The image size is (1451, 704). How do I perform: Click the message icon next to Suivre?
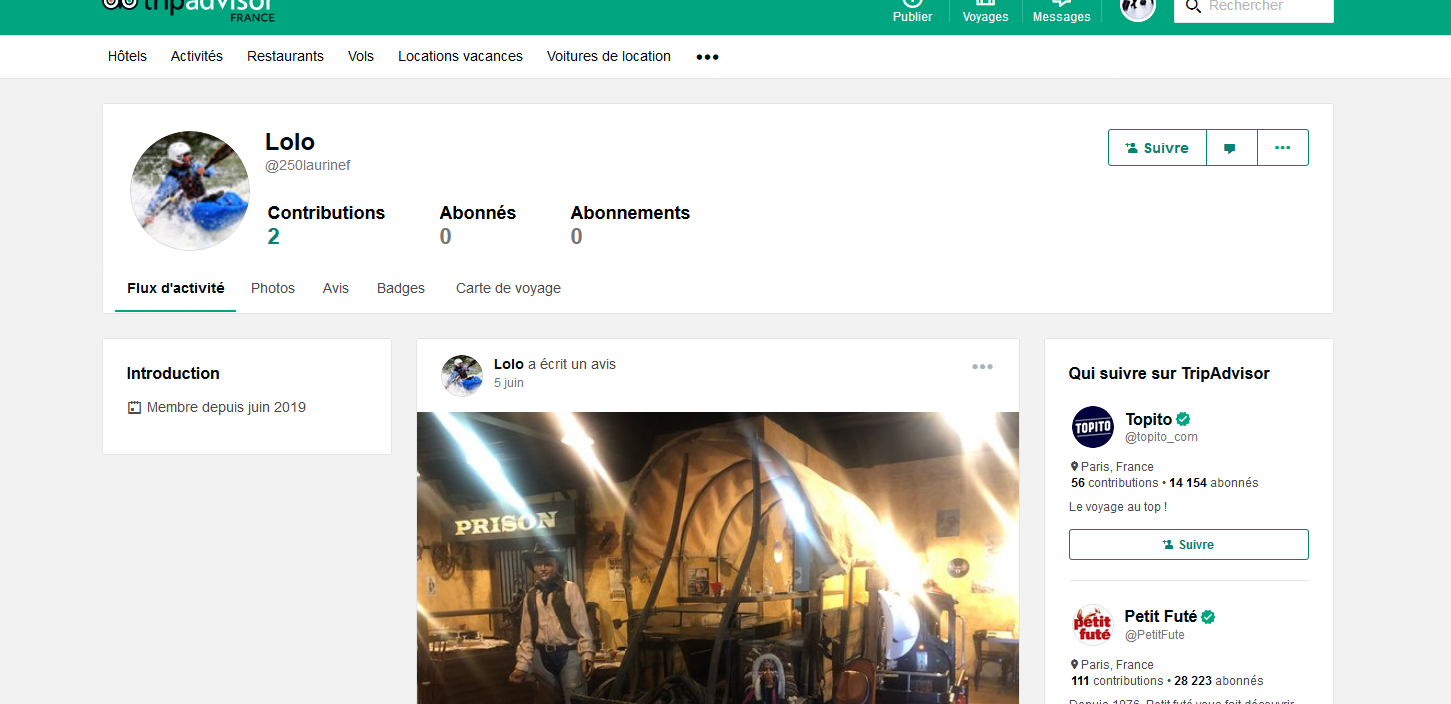(x=1231, y=148)
